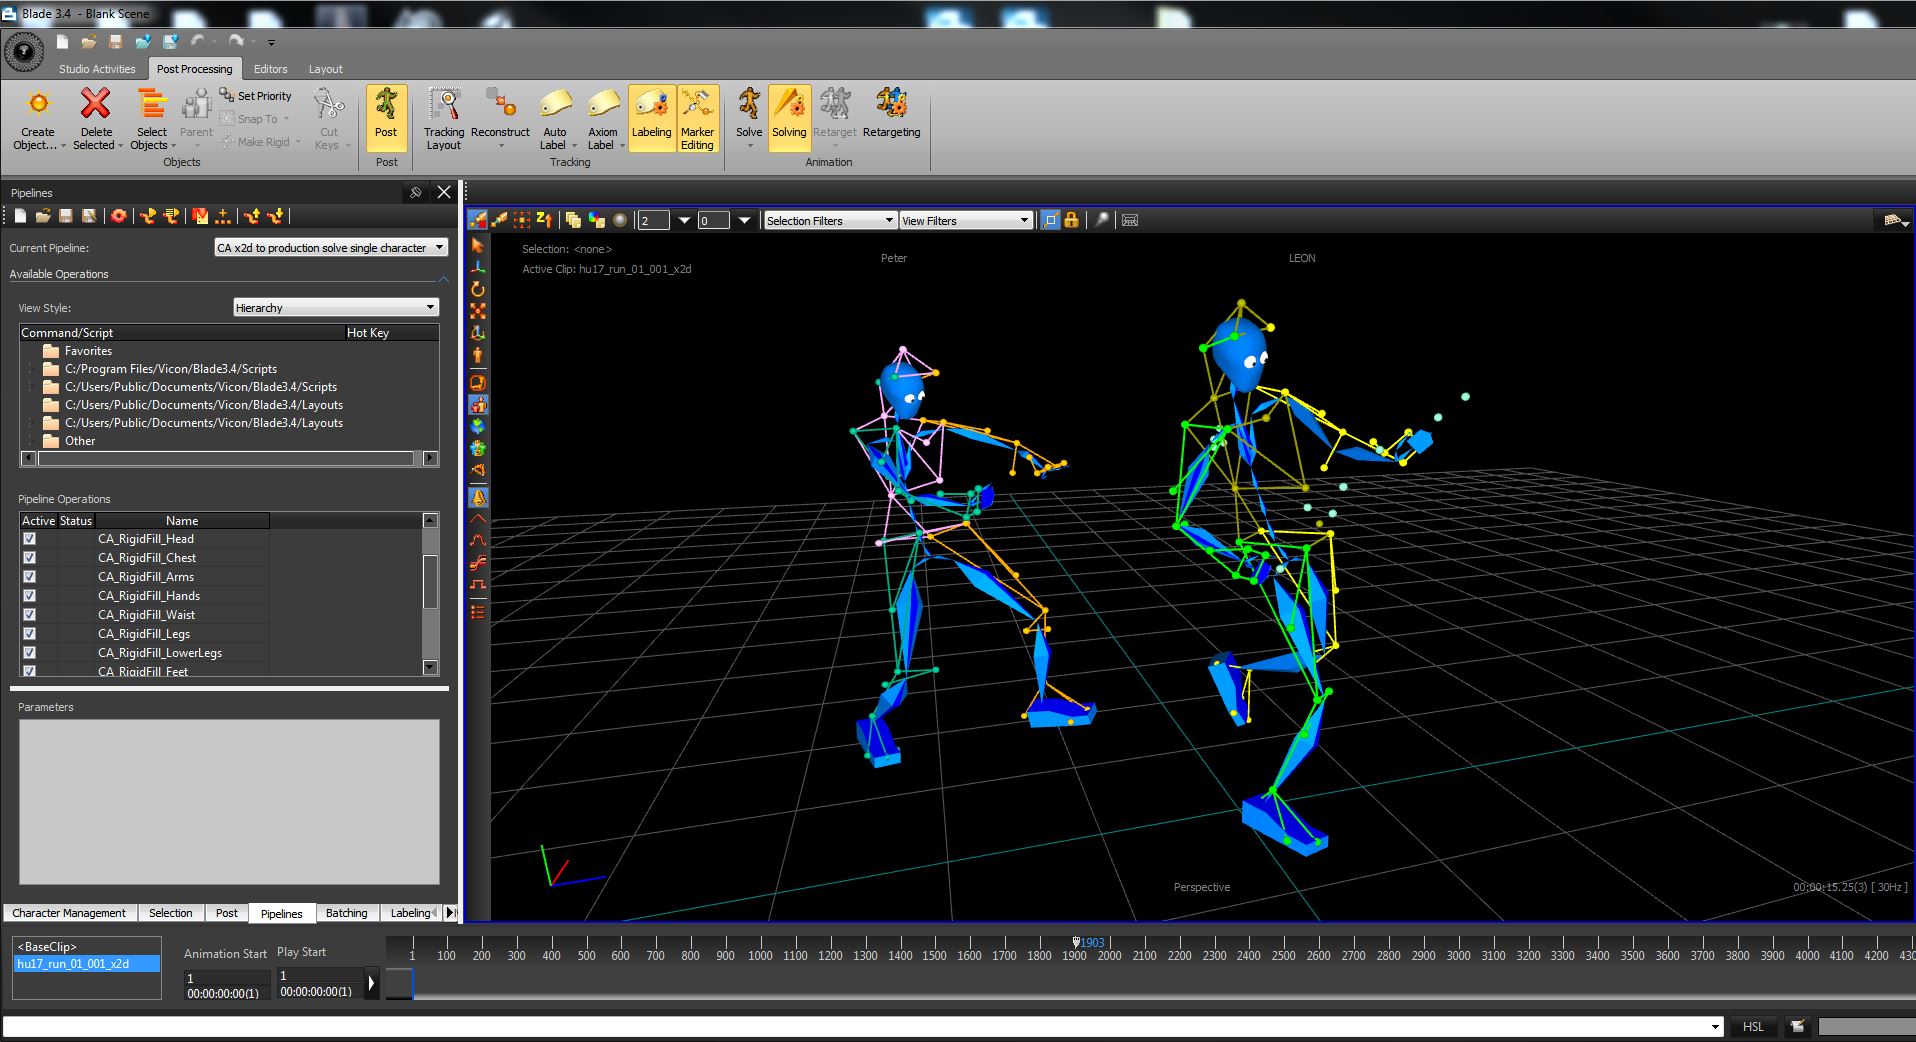1916x1042 pixels.
Task: Click the open pipeline folder icon
Action: click(43, 216)
